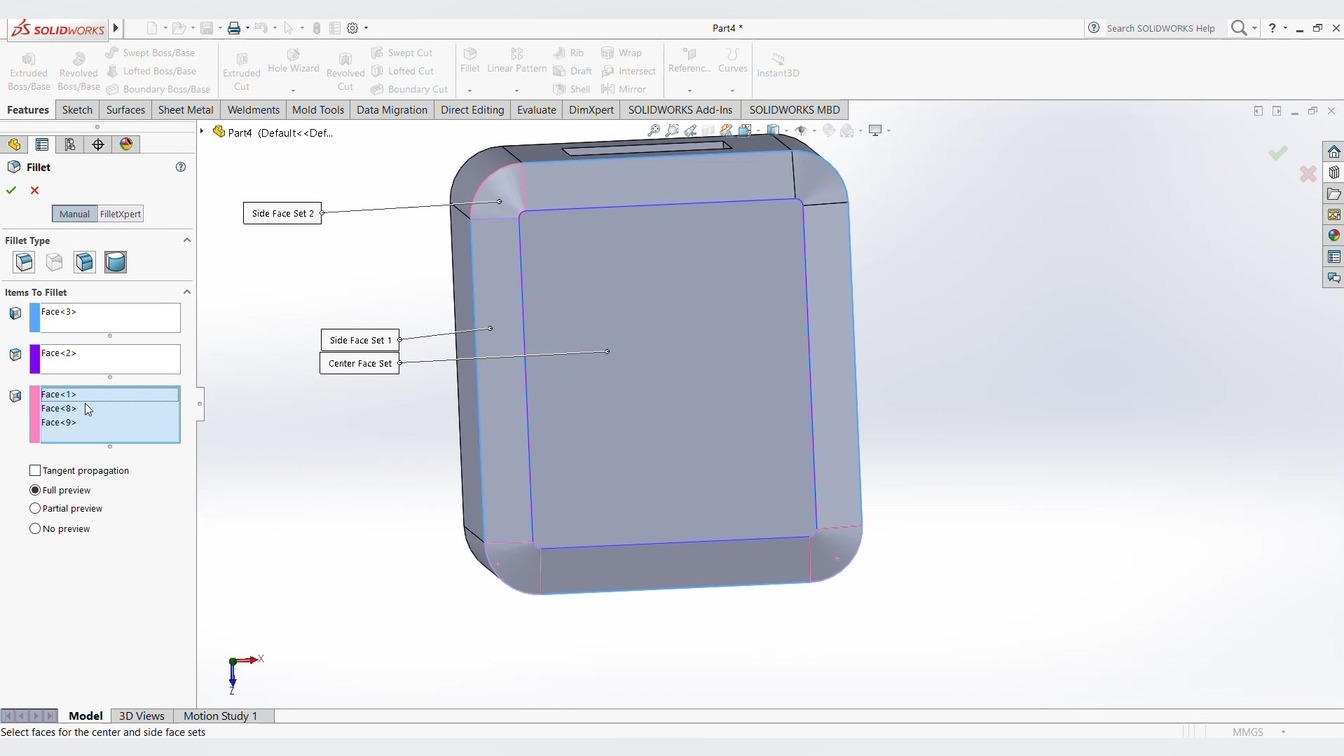Open the Evaluate tab
The image size is (1344, 756).
pyautogui.click(x=536, y=110)
